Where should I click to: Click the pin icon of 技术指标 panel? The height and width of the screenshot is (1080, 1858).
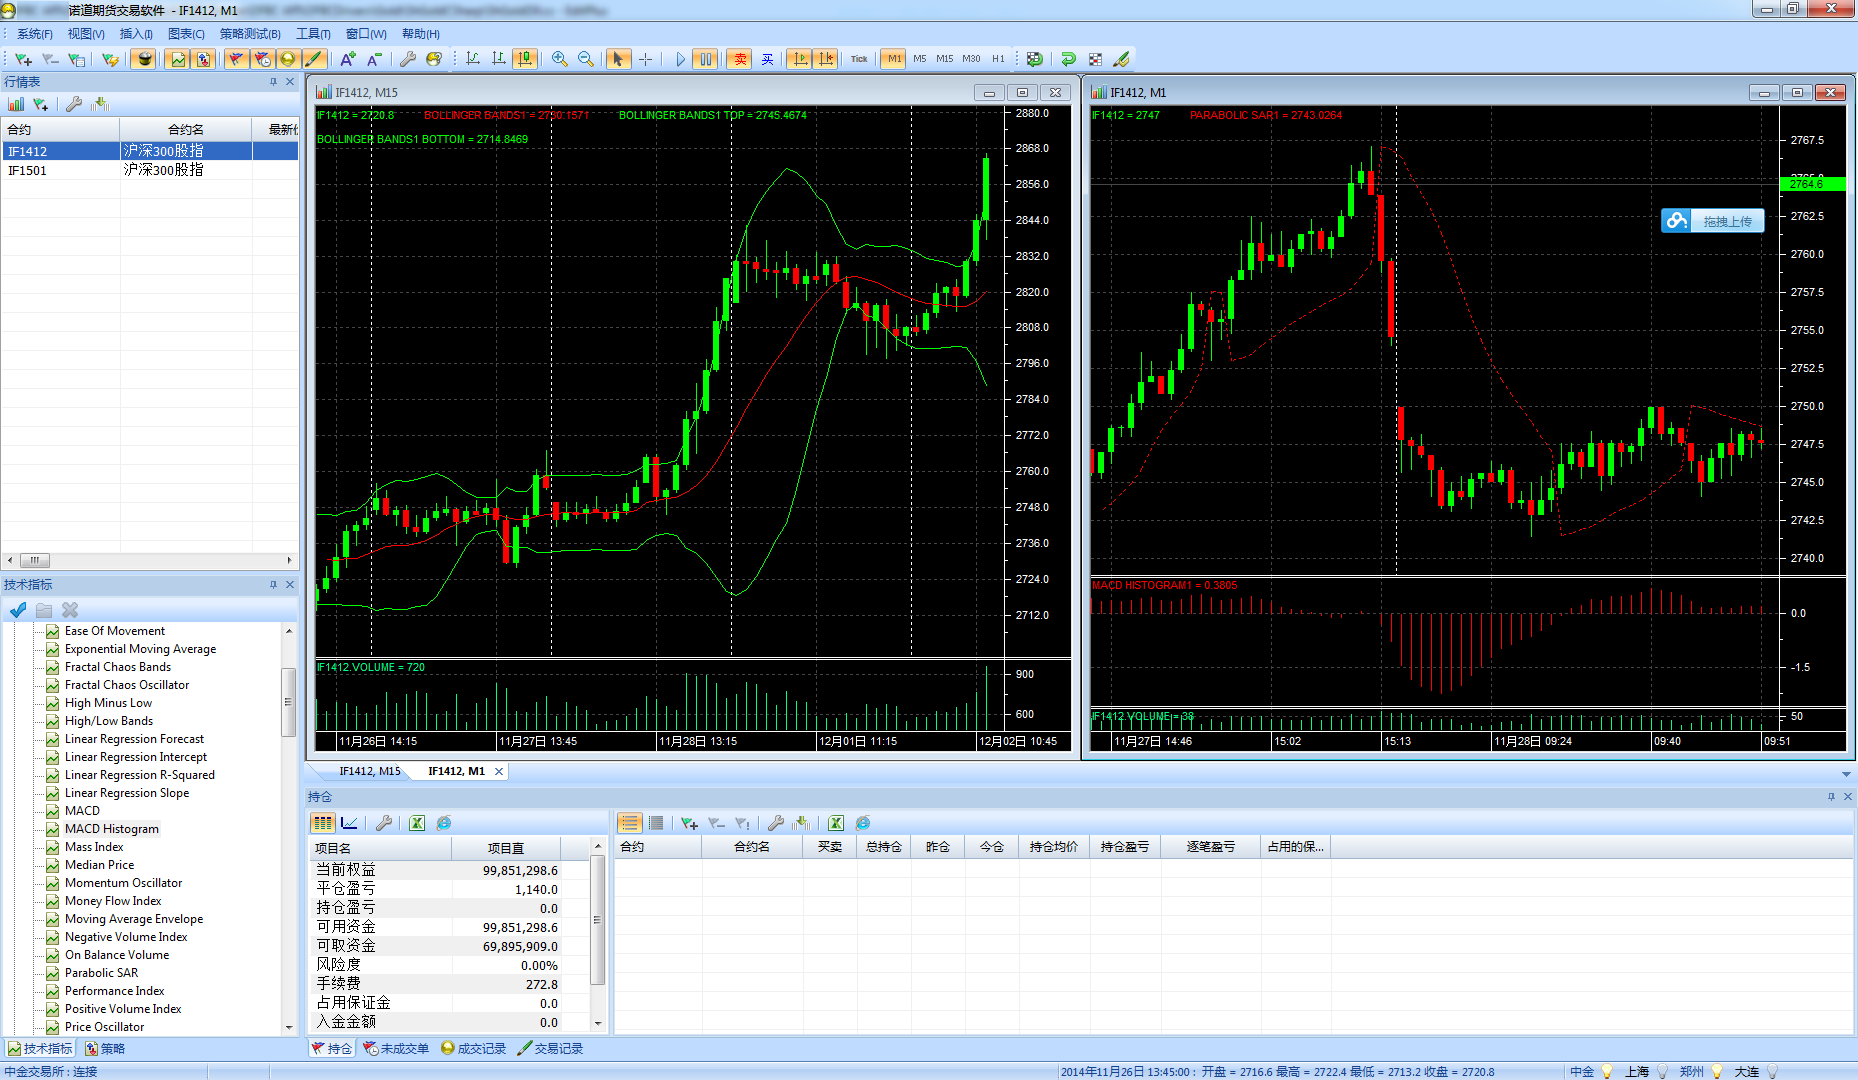click(273, 585)
